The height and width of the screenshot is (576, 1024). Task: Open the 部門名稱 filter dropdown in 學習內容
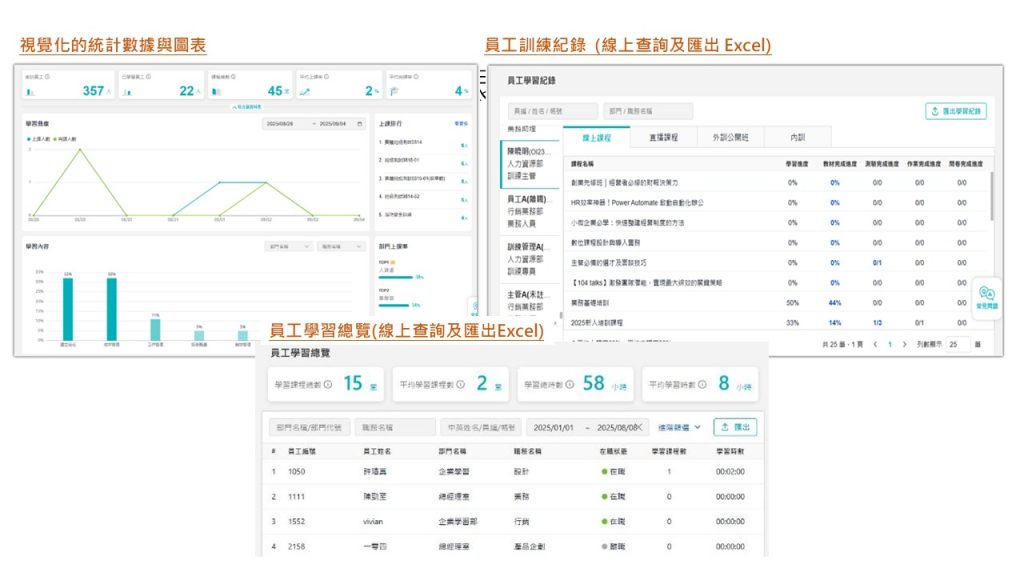click(287, 246)
